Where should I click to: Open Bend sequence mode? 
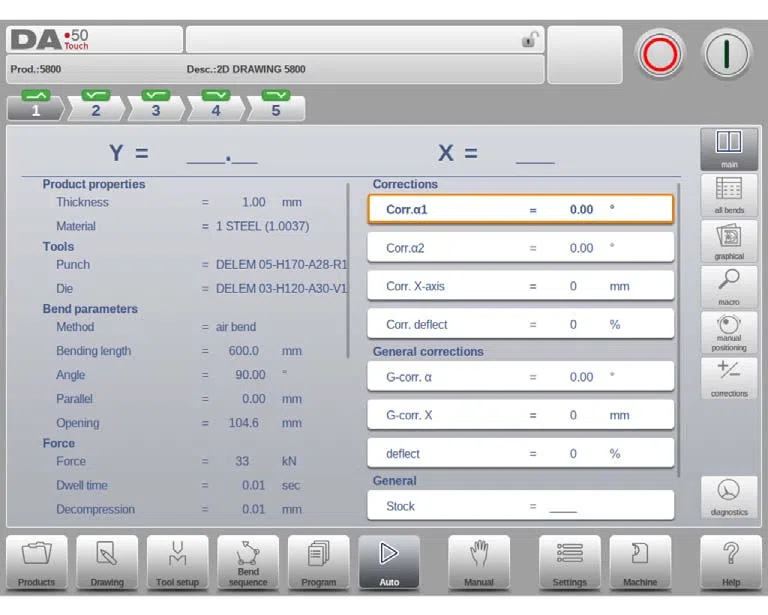coord(248,562)
